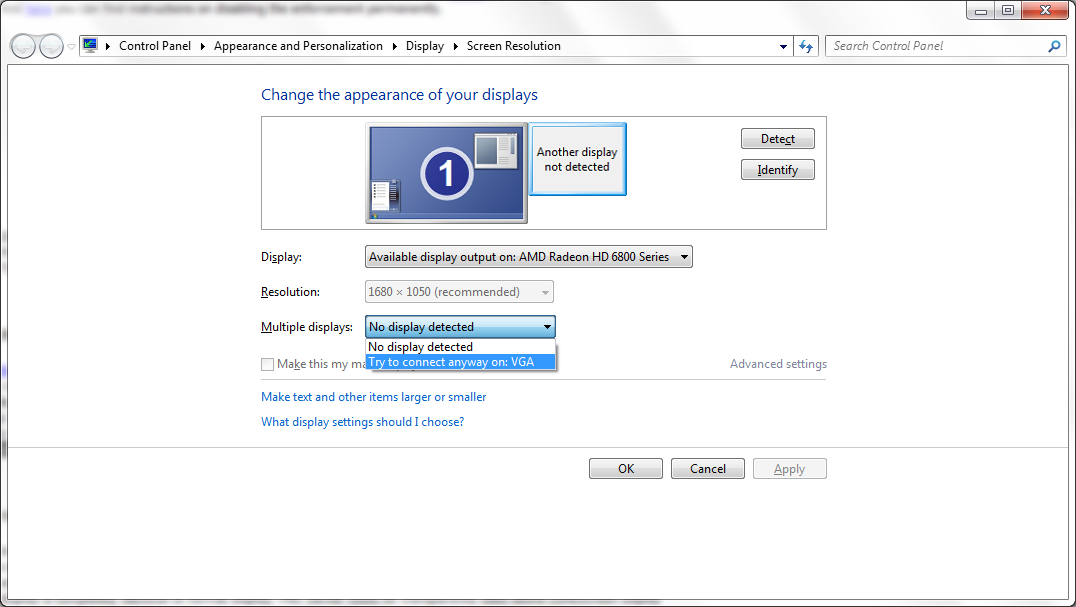Image resolution: width=1076 pixels, height=607 pixels.
Task: Click the Apply button
Action: pyautogui.click(x=789, y=468)
